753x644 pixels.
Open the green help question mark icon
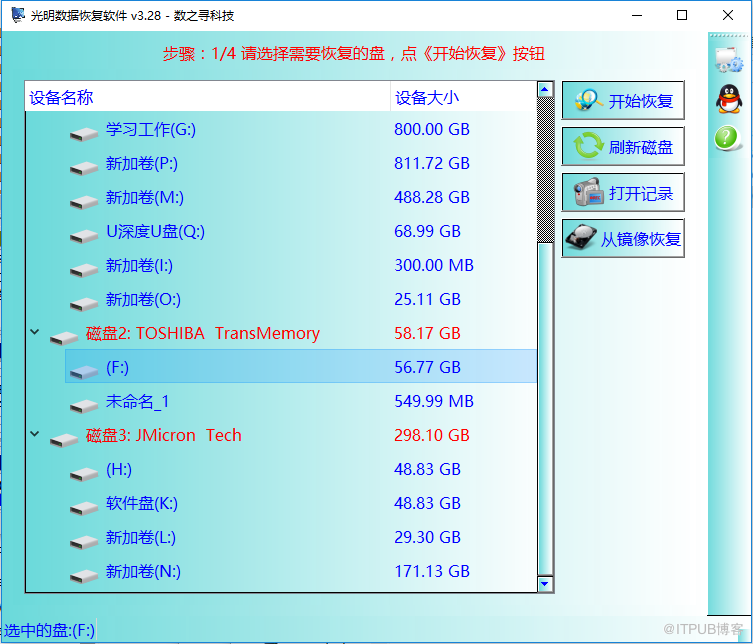coord(727,138)
